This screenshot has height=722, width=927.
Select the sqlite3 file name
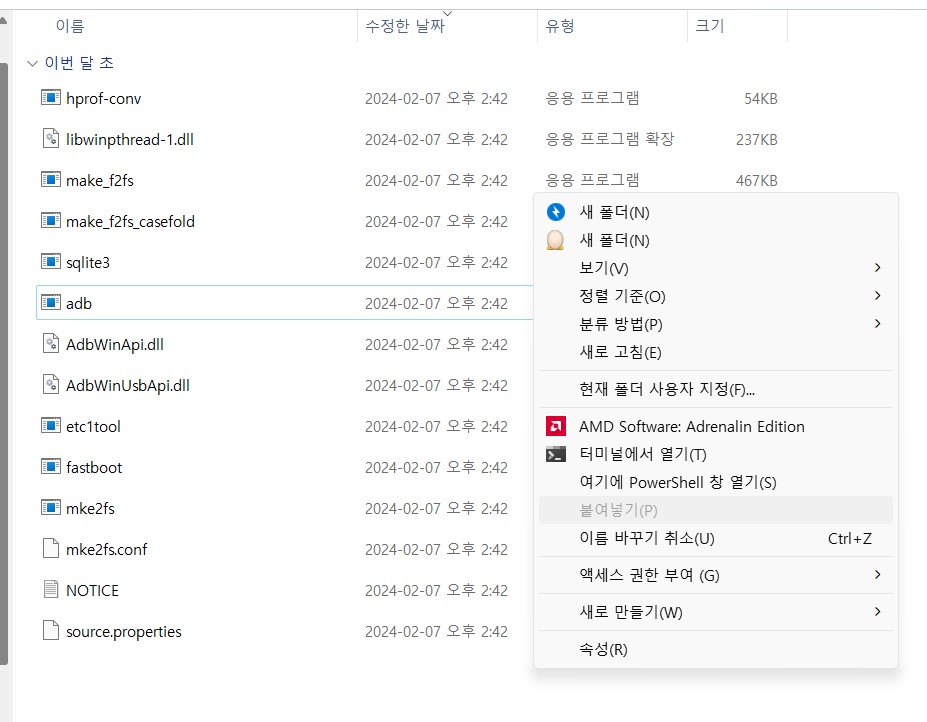(87, 263)
